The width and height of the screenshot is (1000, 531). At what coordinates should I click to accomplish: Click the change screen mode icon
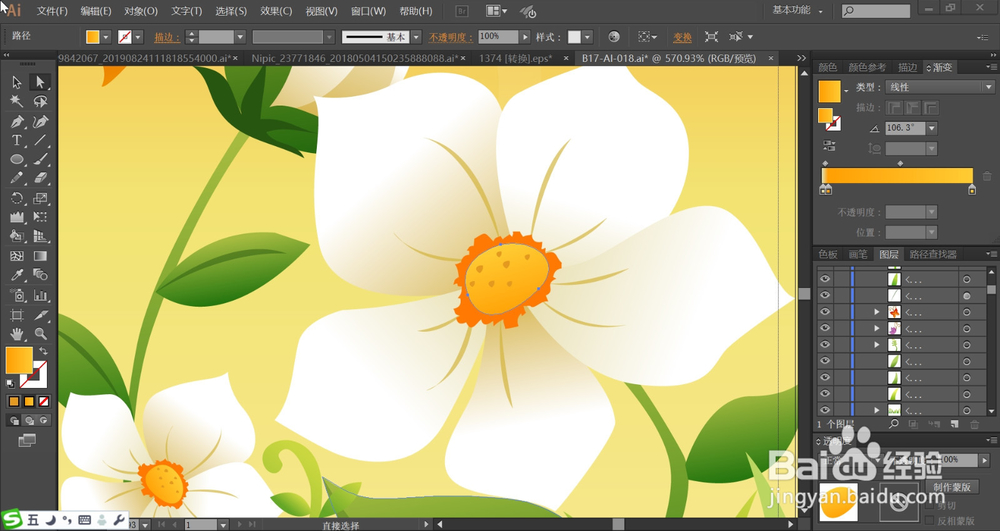point(27,440)
